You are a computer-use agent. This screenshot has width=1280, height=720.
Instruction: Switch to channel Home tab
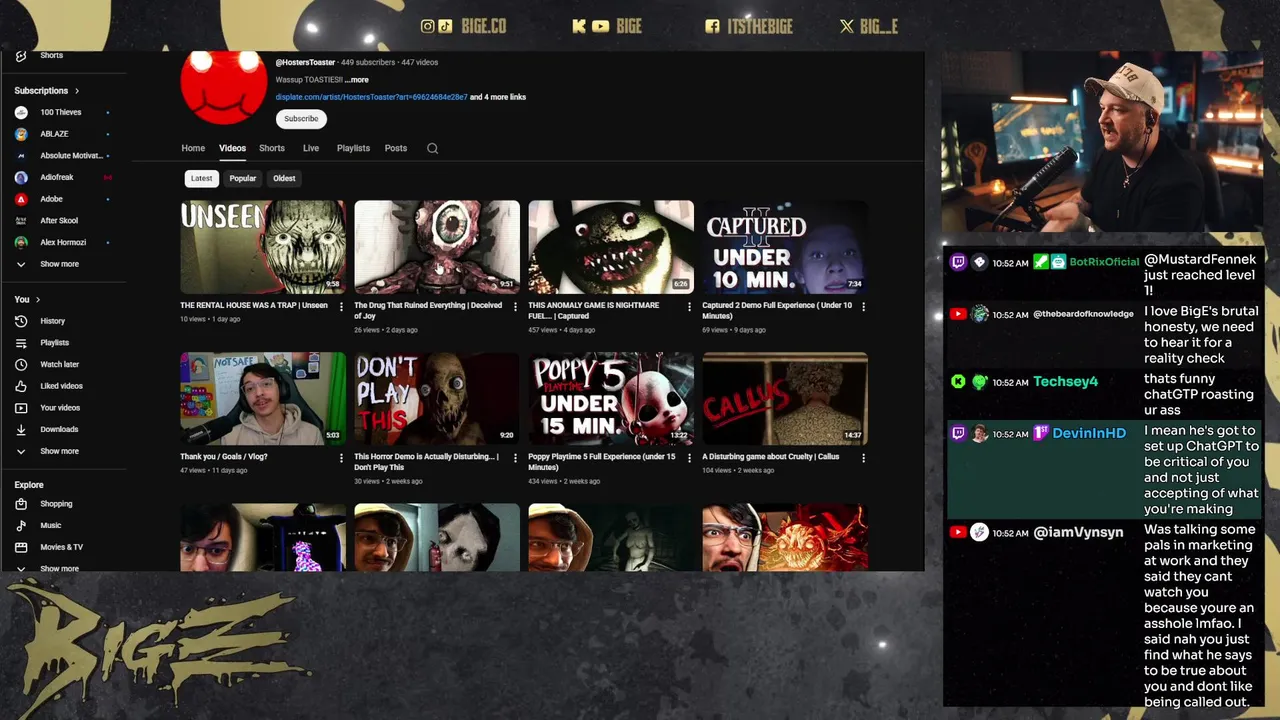[x=193, y=148]
